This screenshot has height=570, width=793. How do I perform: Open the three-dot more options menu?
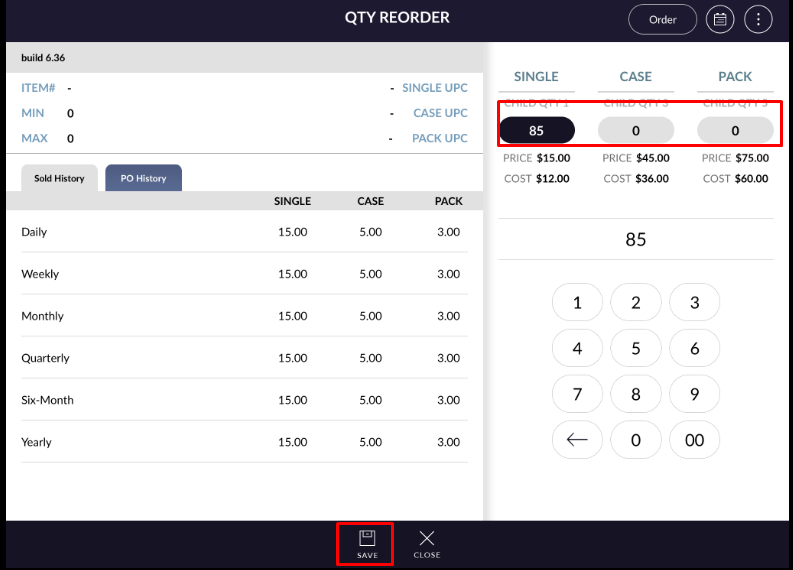(758, 19)
